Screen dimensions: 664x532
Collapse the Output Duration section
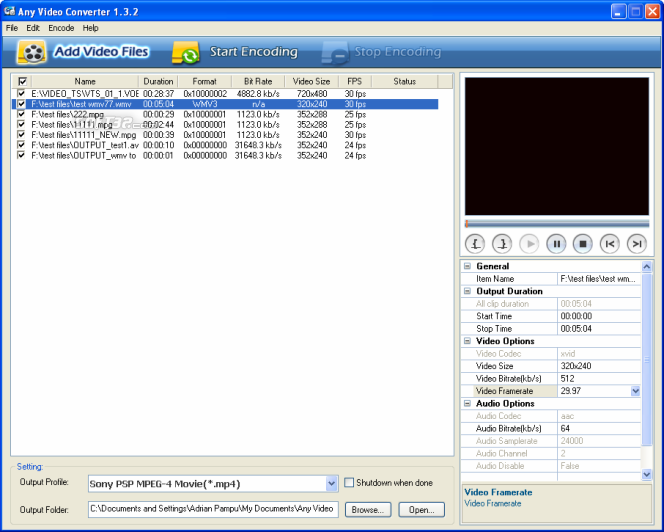[x=468, y=291]
